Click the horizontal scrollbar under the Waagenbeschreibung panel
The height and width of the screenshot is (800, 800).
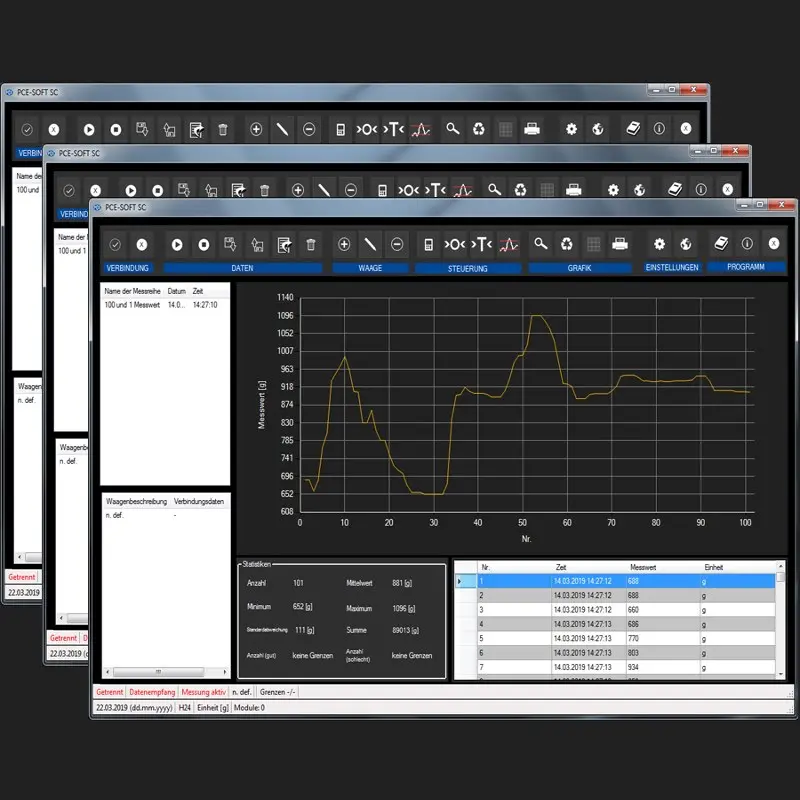(x=165, y=672)
